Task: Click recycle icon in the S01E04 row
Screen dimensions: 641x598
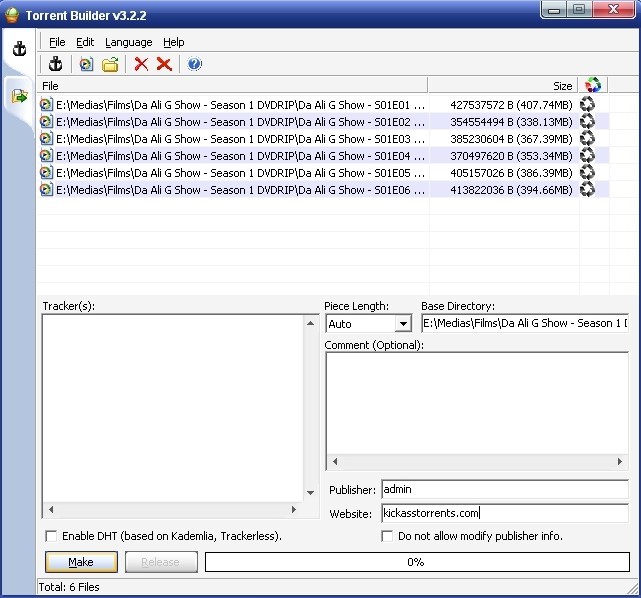Action: pos(587,155)
